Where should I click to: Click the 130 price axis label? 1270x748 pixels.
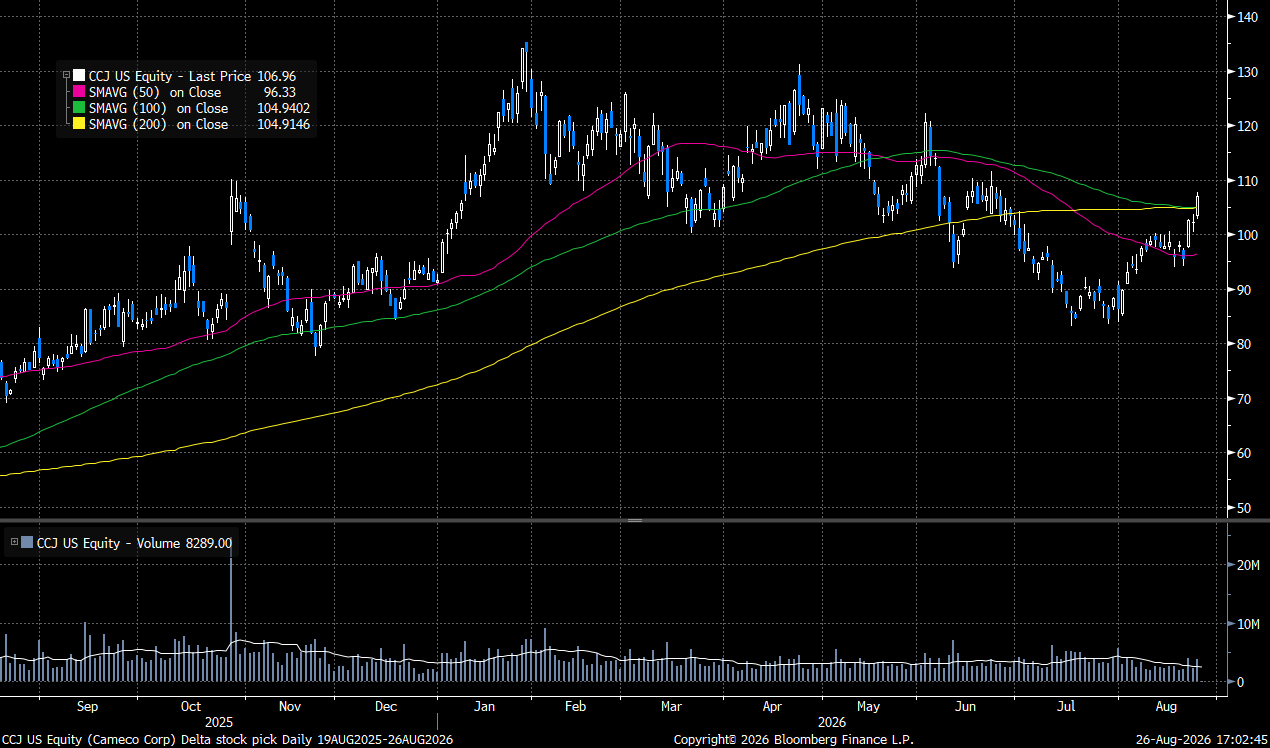click(1247, 72)
